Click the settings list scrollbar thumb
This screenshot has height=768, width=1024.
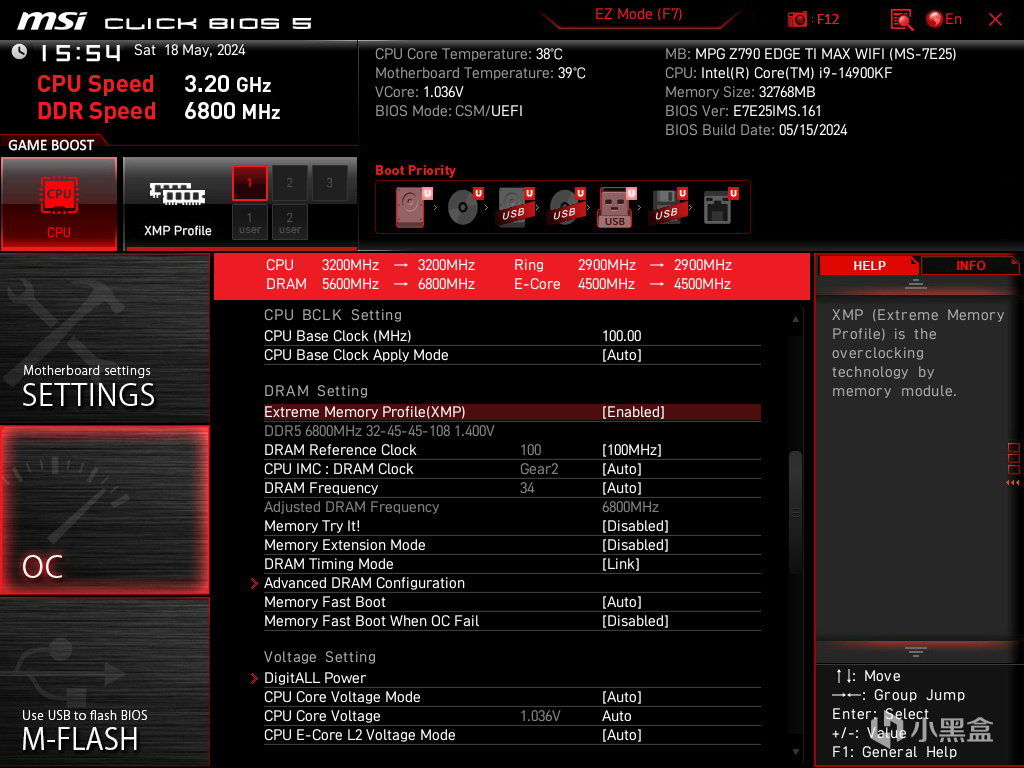coord(795,513)
